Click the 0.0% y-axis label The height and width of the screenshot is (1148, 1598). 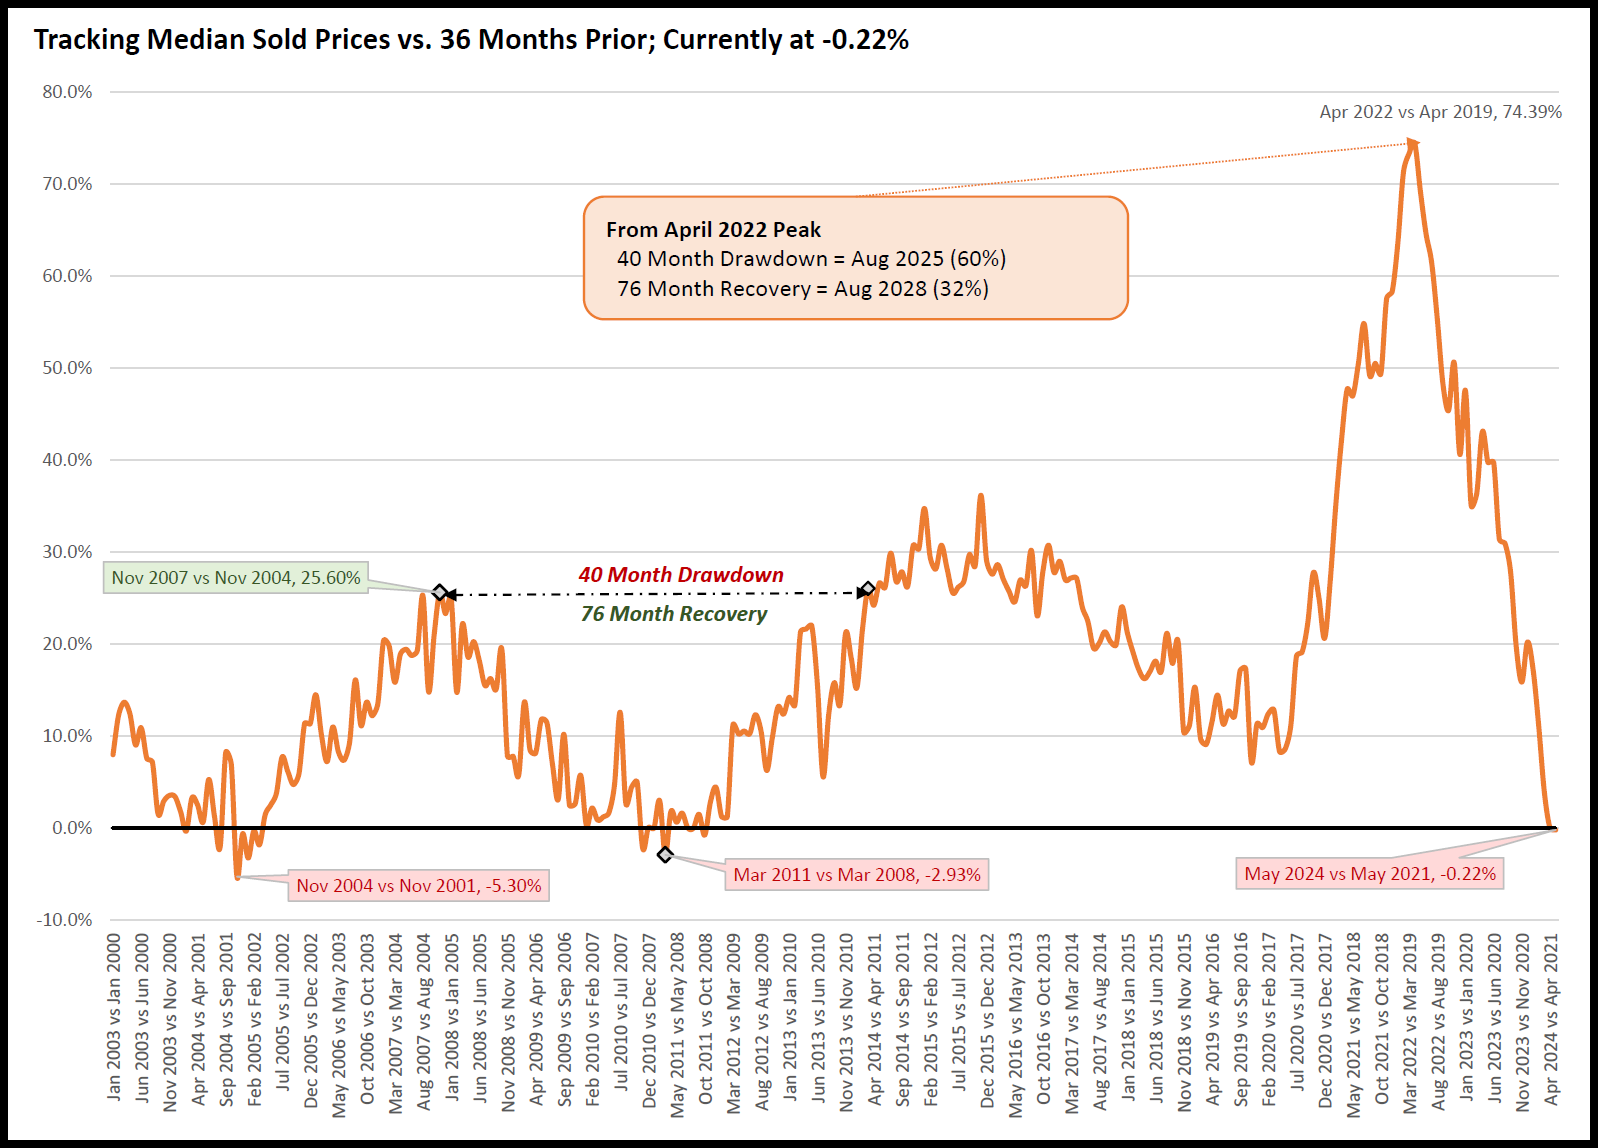tap(72, 828)
